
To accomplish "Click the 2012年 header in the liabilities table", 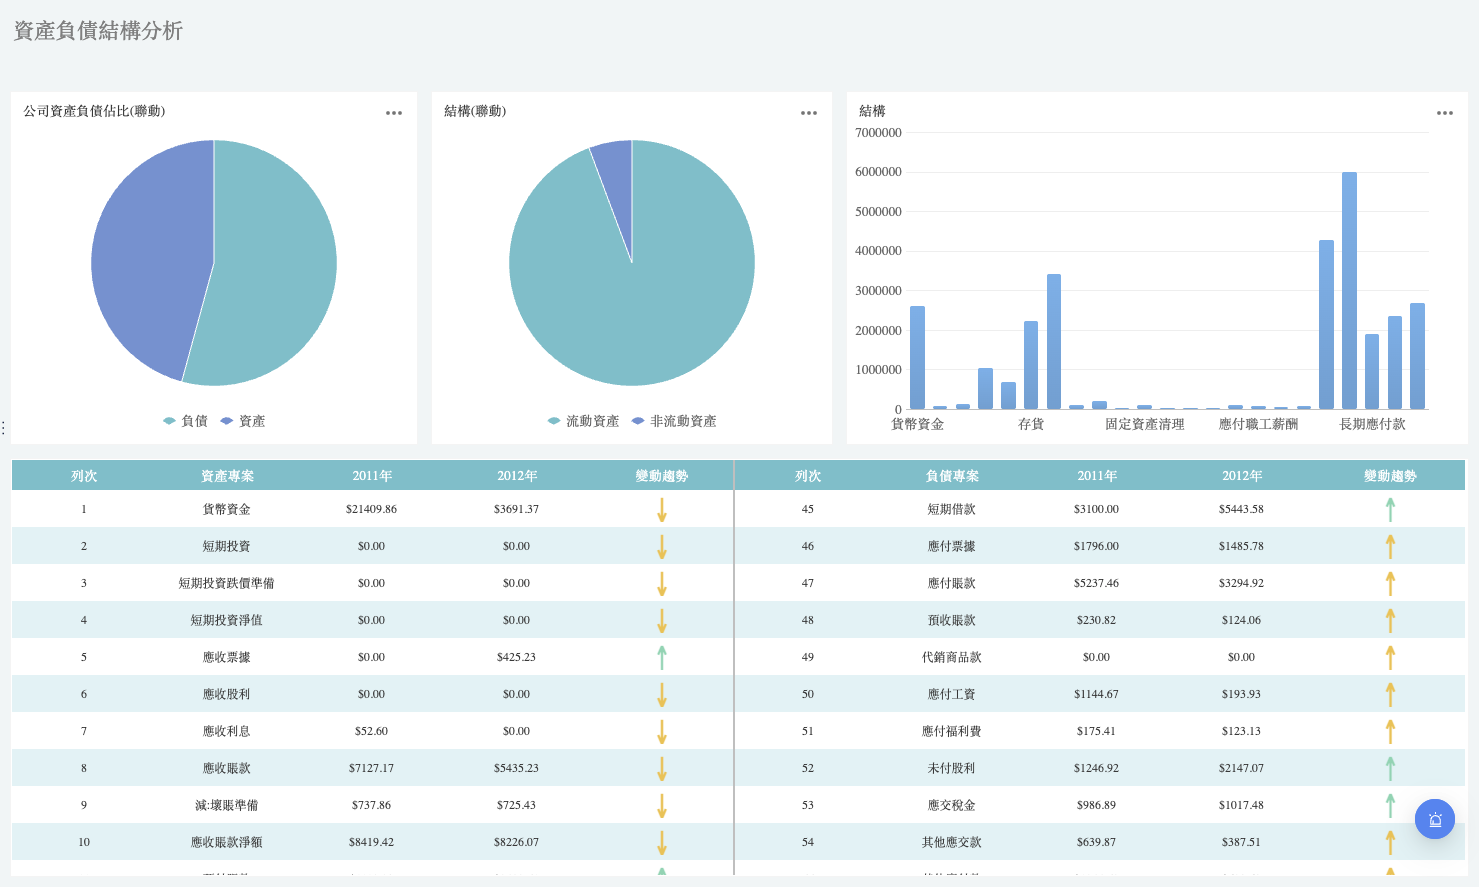I will pyautogui.click(x=1242, y=476).
